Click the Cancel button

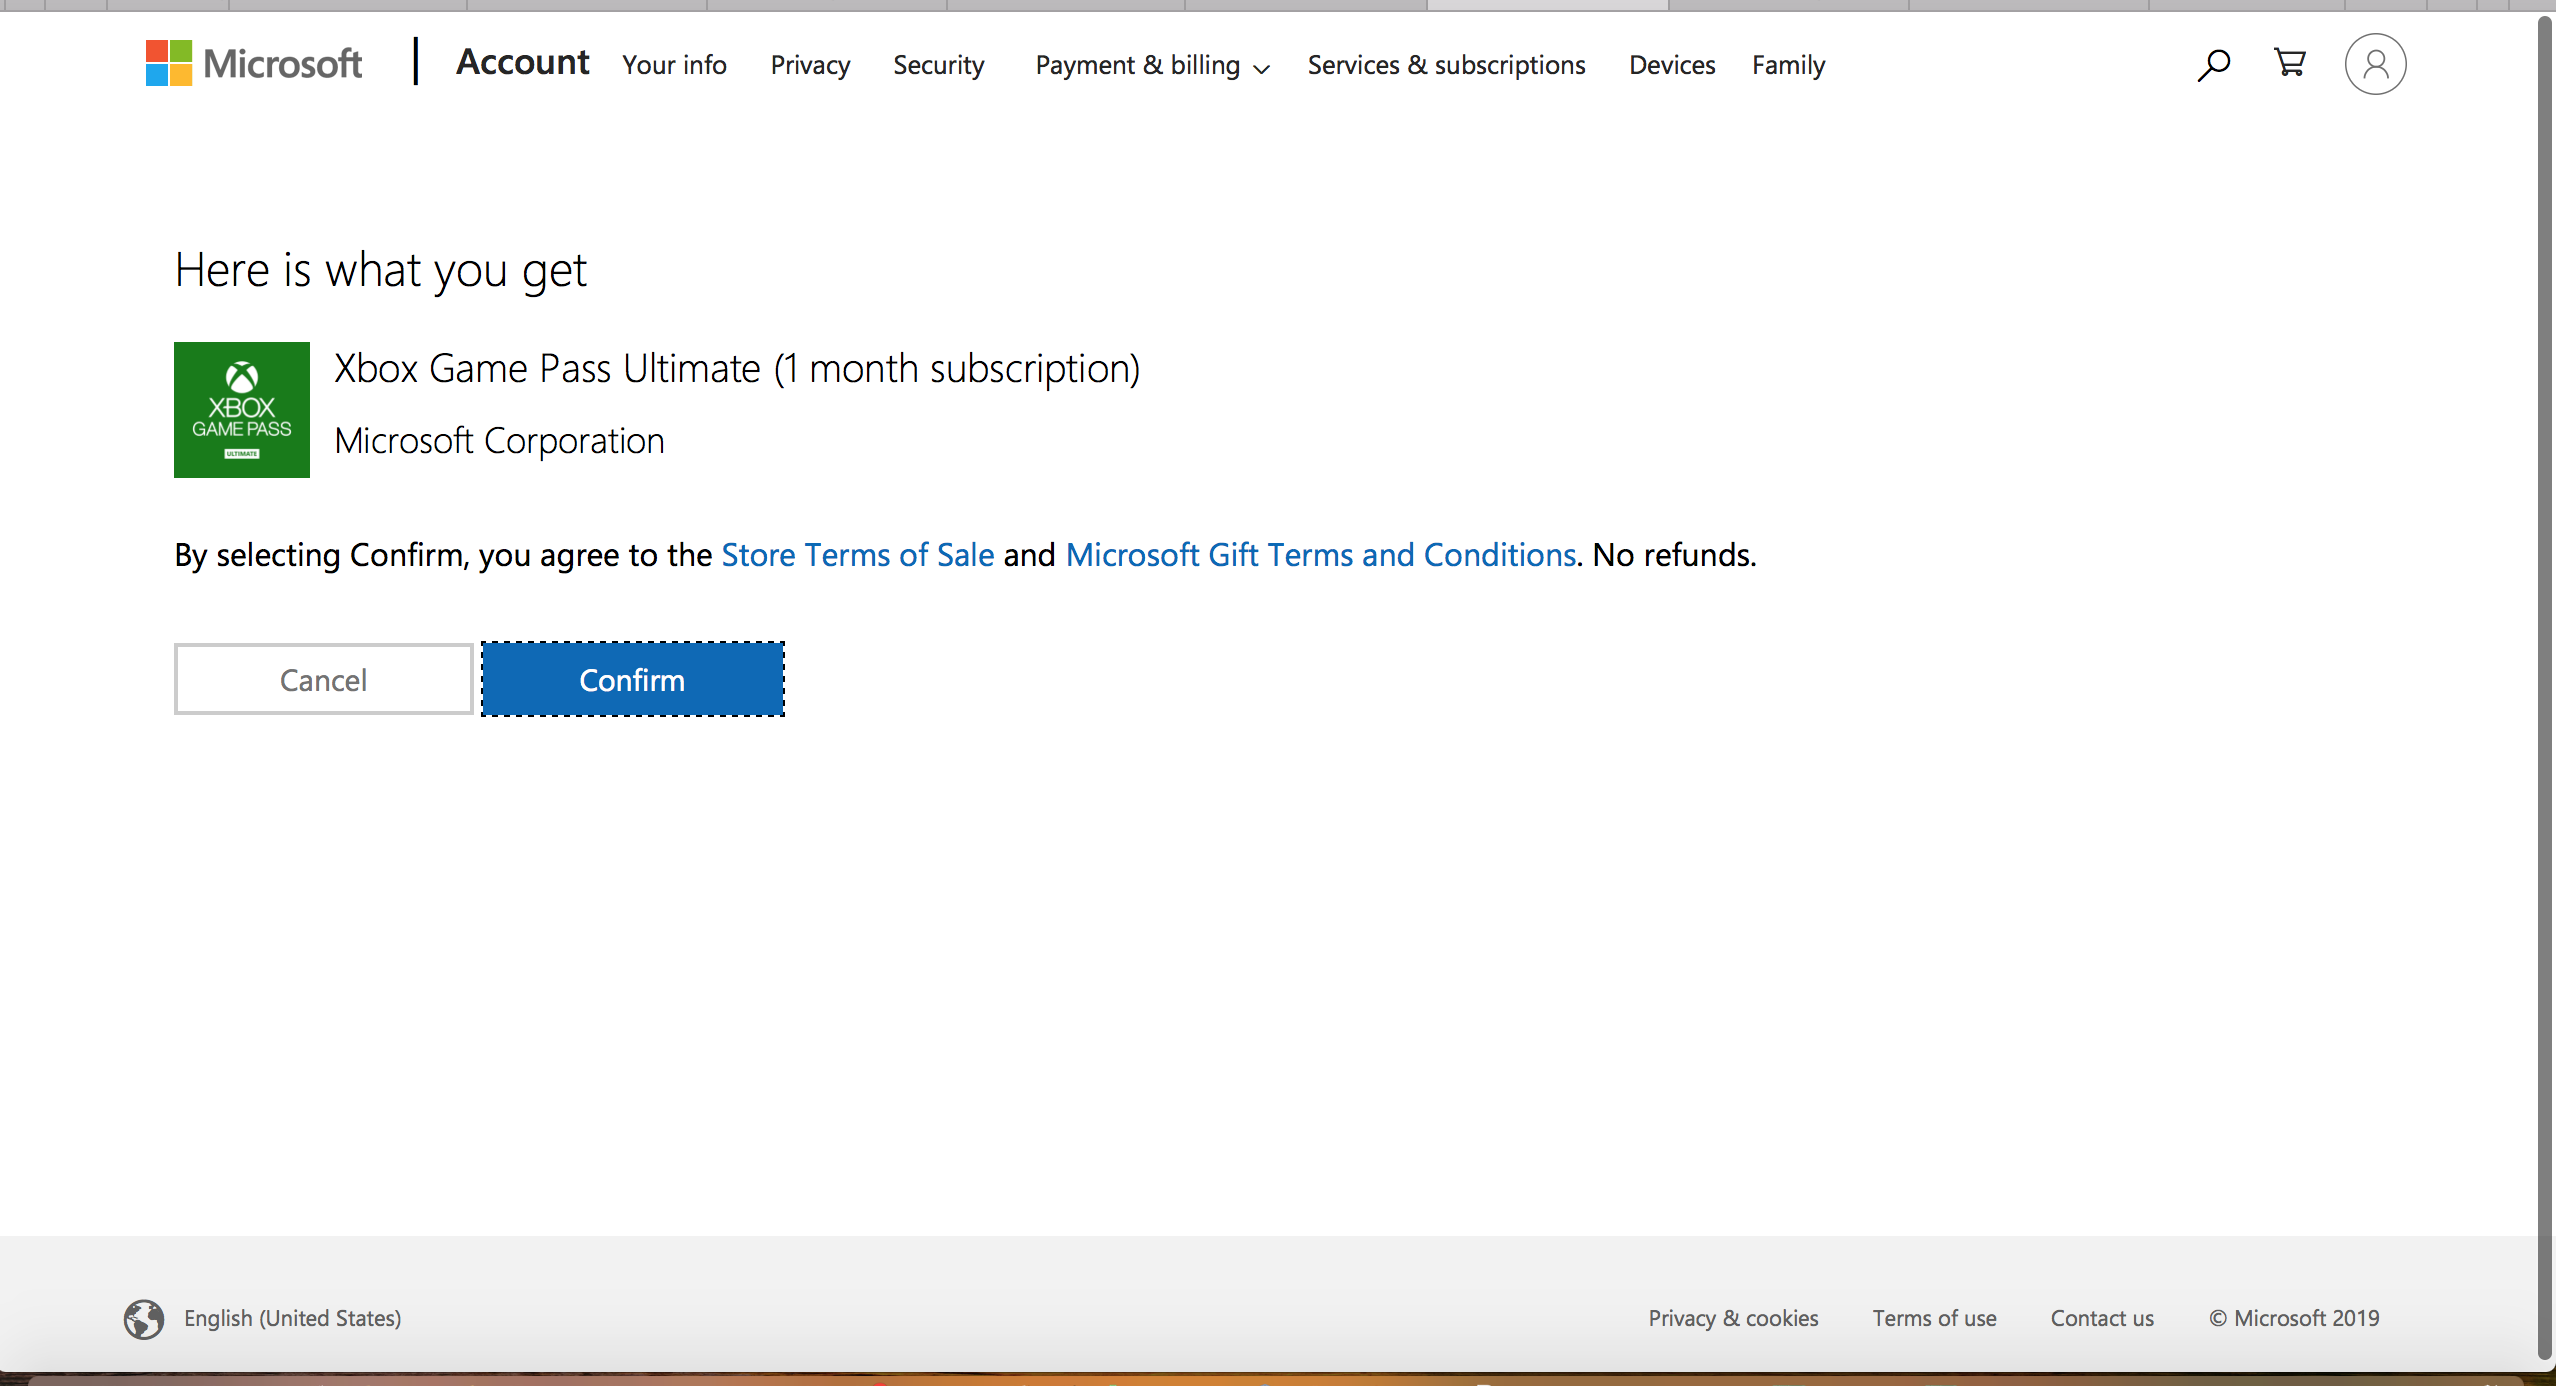coord(323,679)
